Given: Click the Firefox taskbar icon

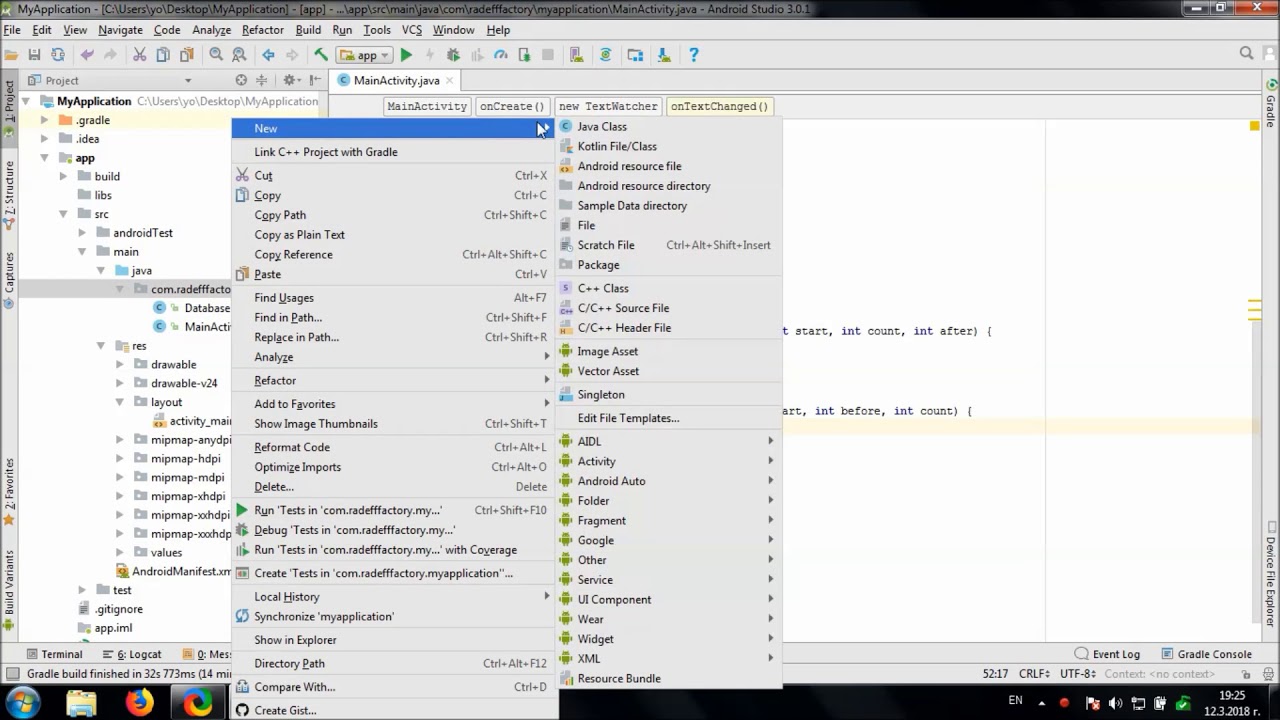Looking at the screenshot, I should (139, 702).
